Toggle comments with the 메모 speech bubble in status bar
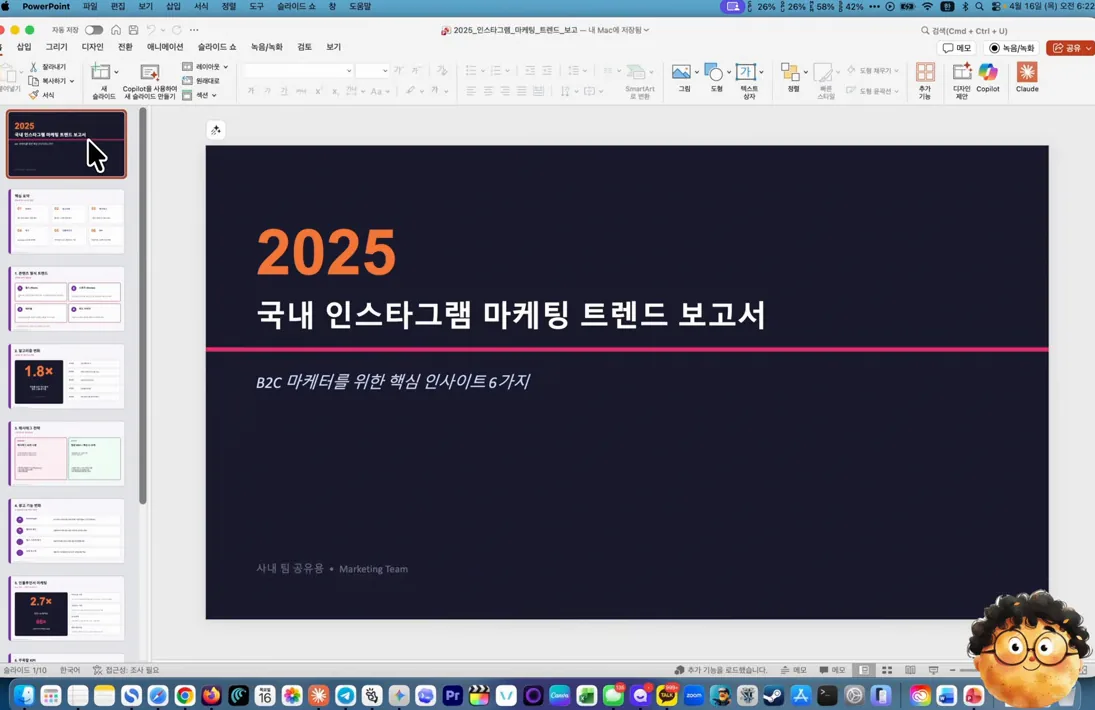The height and width of the screenshot is (710, 1095). pos(832,670)
